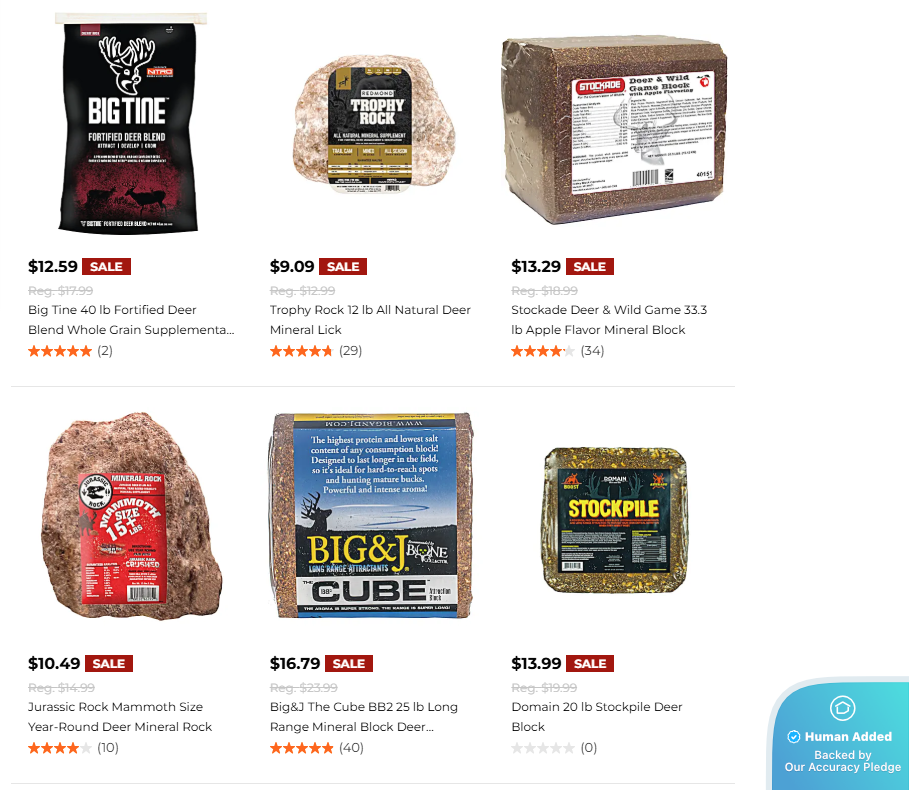Screen dimensions: 909x790
Task: Open the Stockade Game Block product image
Action: click(x=614, y=129)
